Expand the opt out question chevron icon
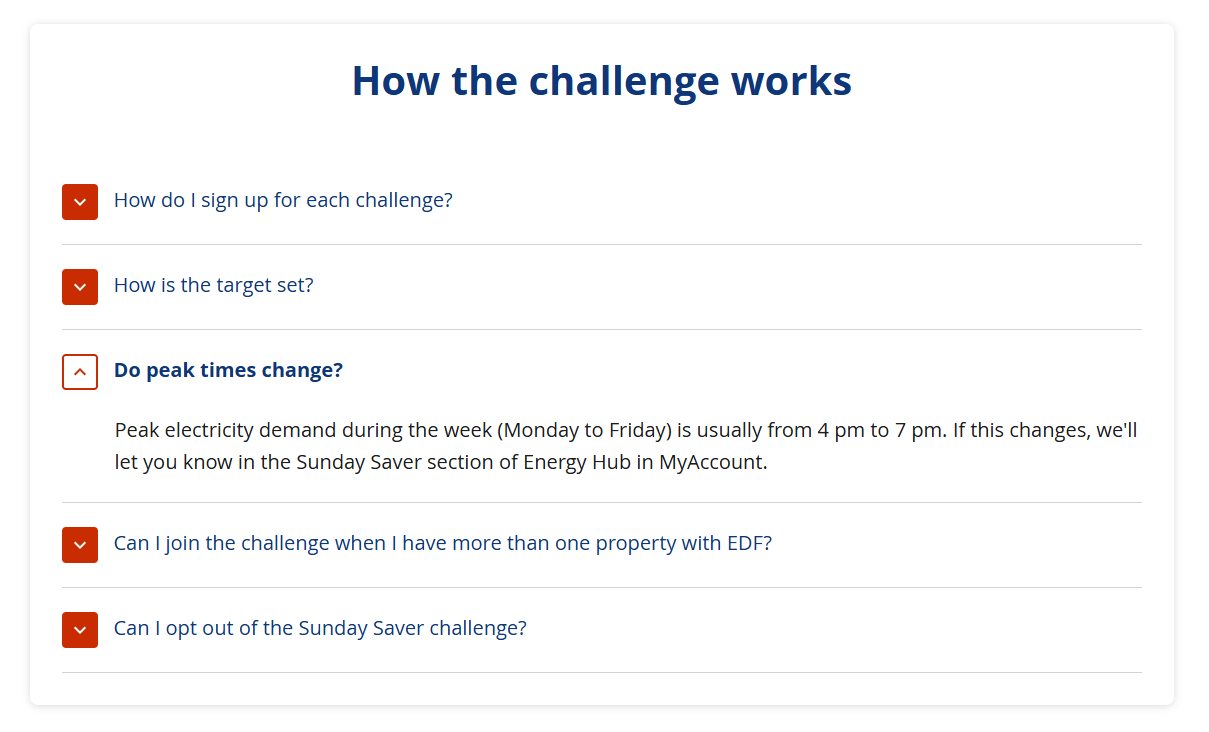 80,630
